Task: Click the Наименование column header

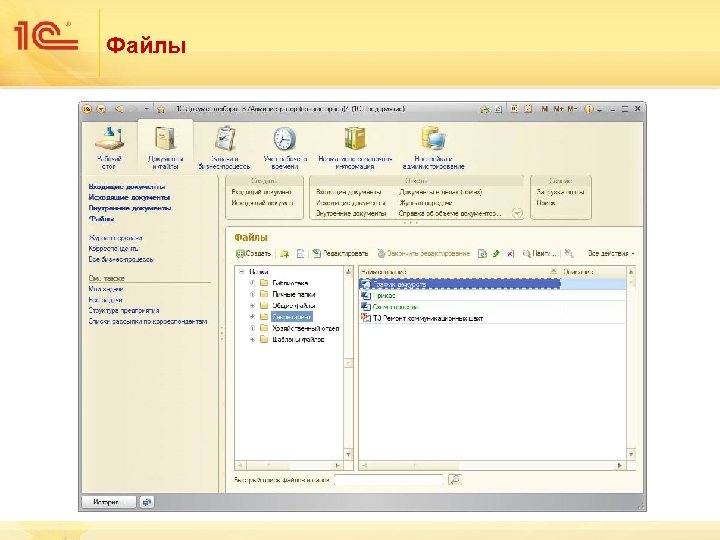Action: [x=459, y=272]
